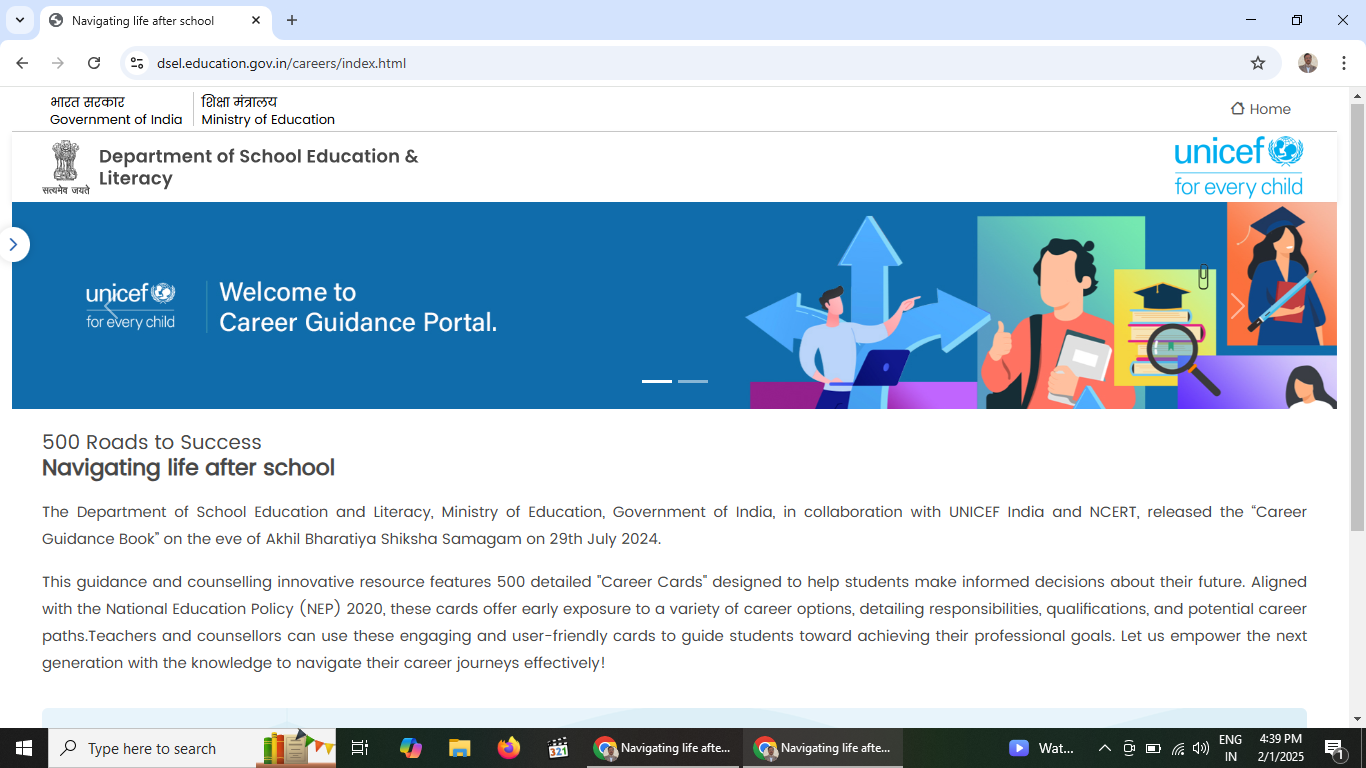Open the volume control icon
The width and height of the screenshot is (1366, 768).
coord(1201,748)
